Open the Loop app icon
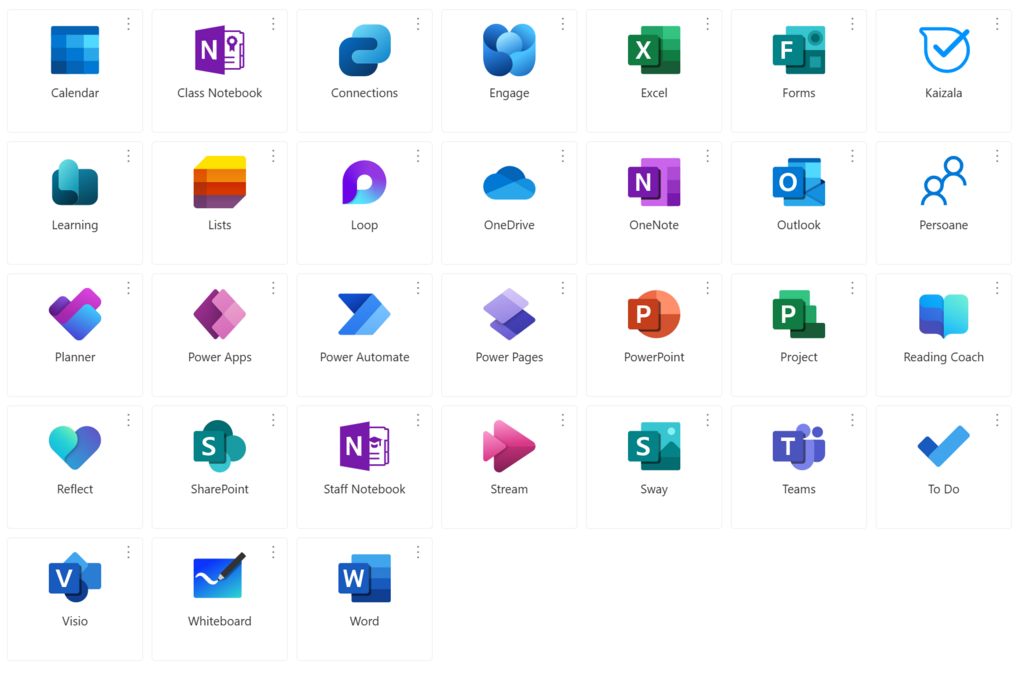Screen dimensions: 1024x690 [364, 182]
